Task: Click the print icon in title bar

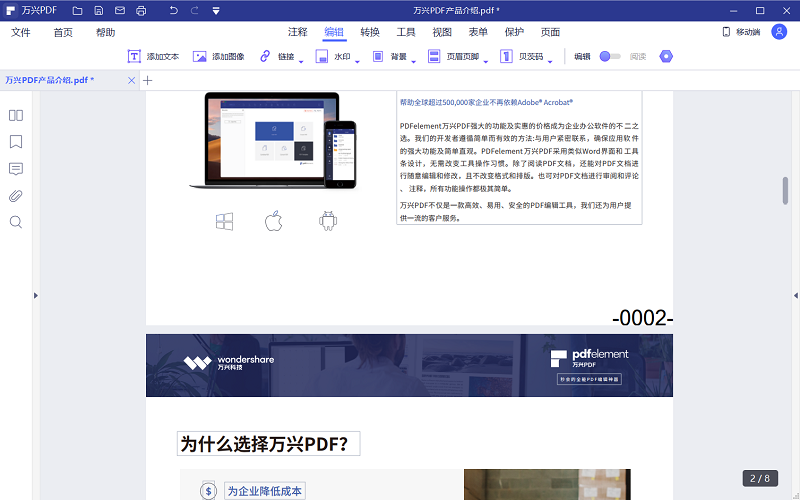Action: pyautogui.click(x=141, y=10)
